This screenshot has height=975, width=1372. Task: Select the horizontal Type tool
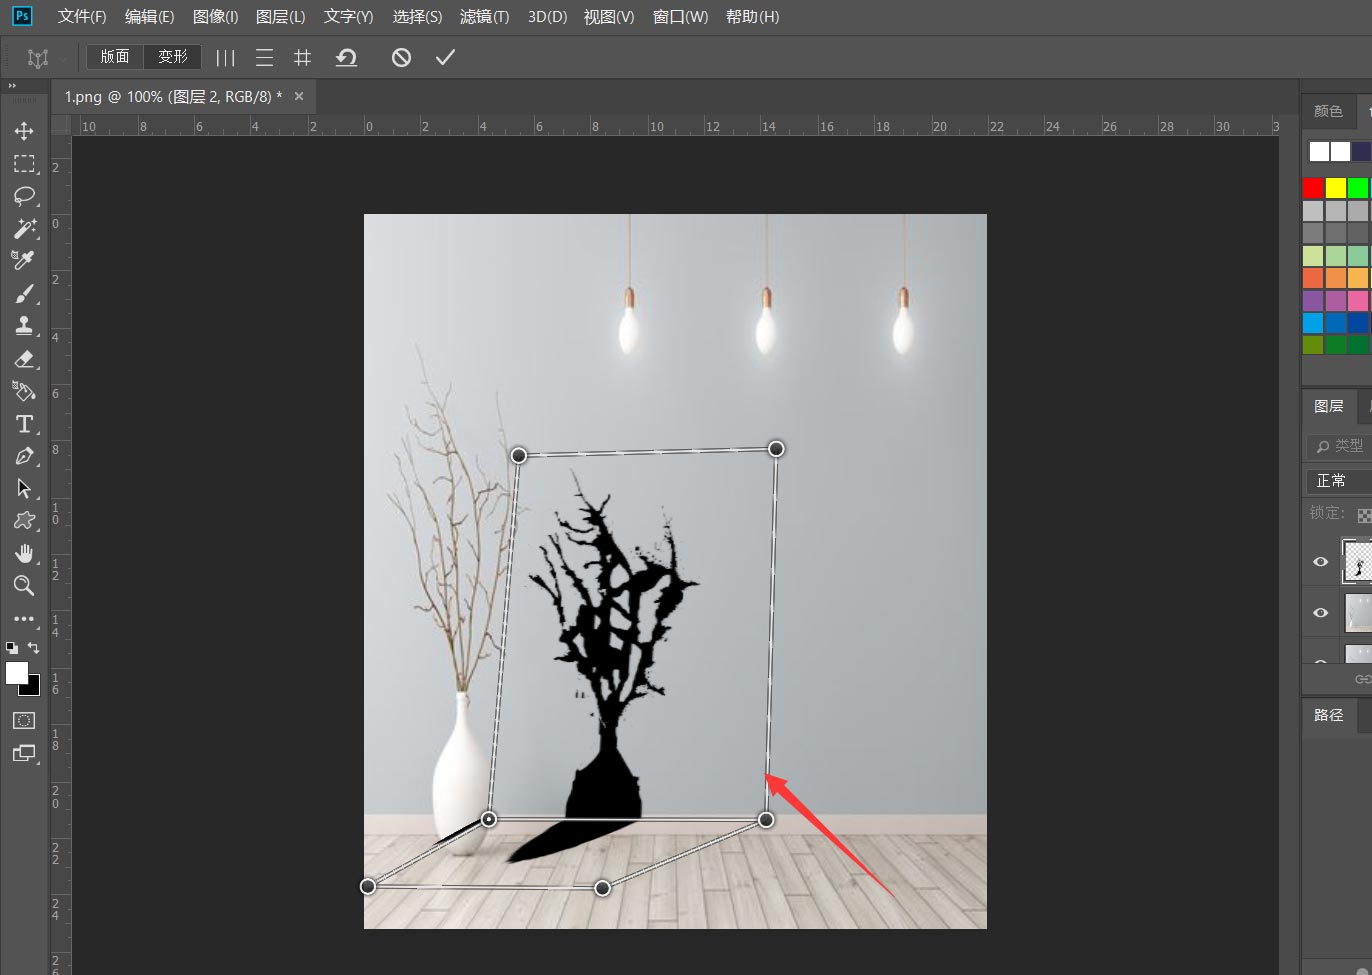pos(24,424)
